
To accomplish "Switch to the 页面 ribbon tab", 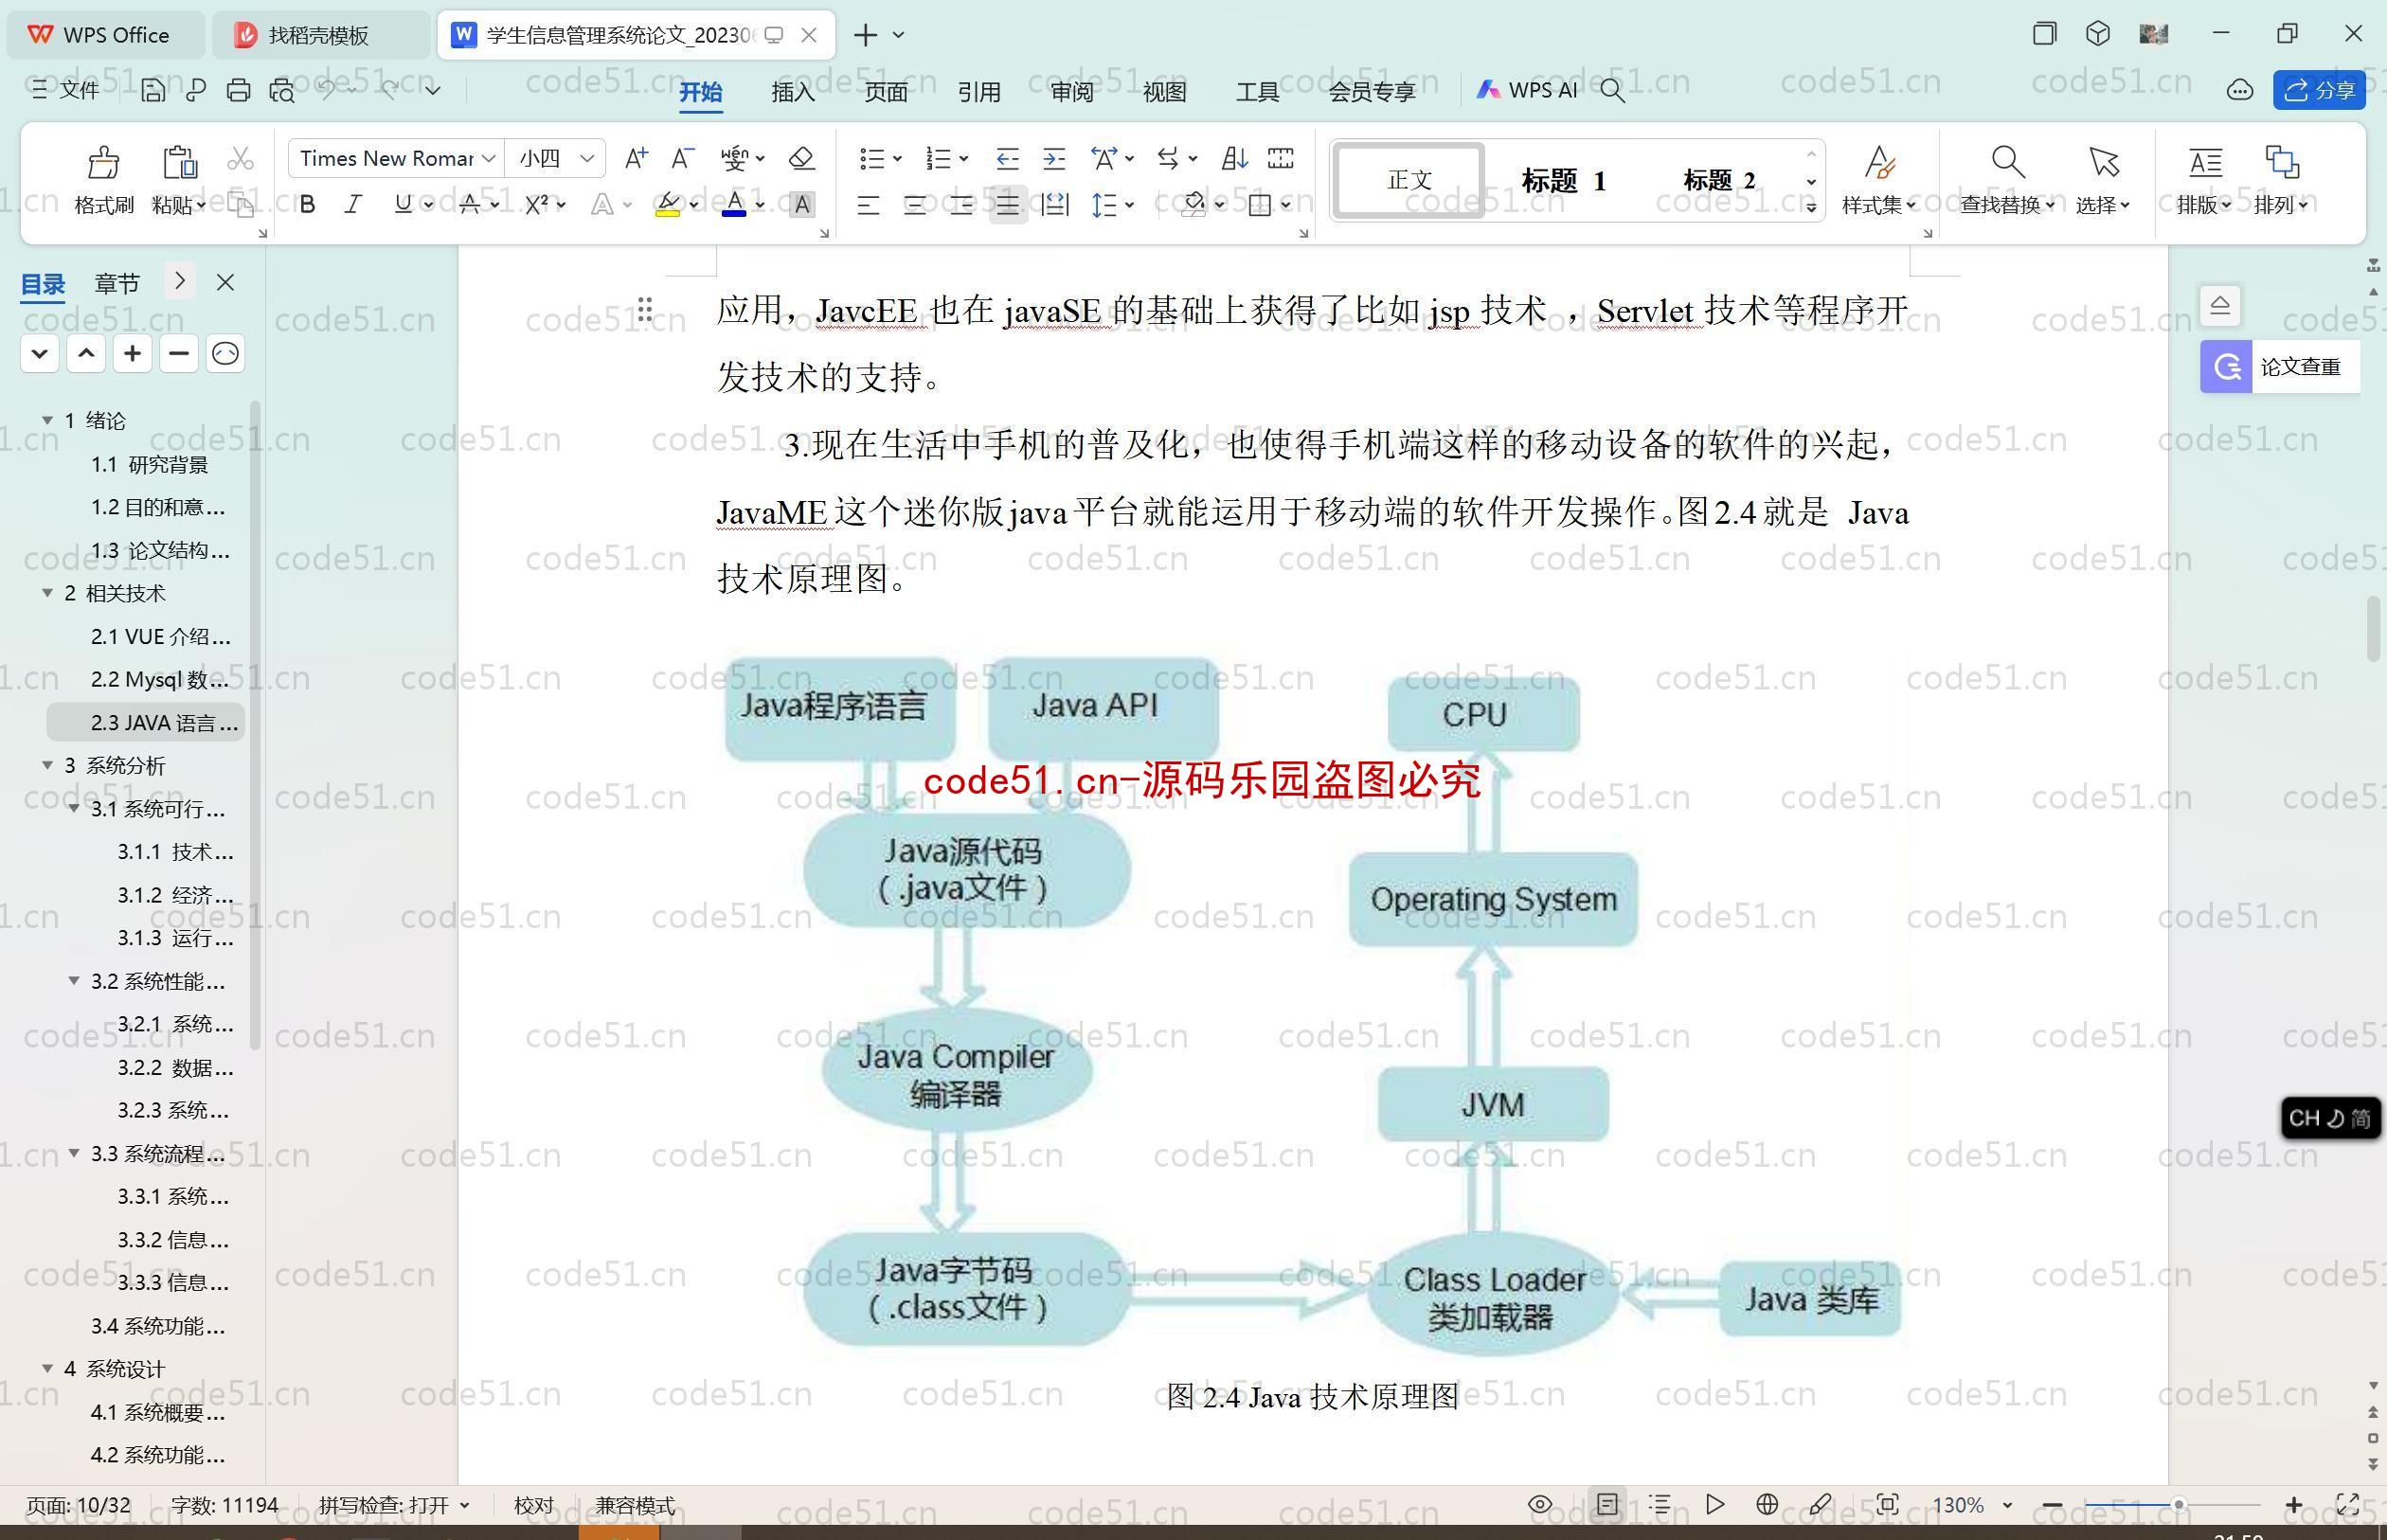I will (886, 92).
